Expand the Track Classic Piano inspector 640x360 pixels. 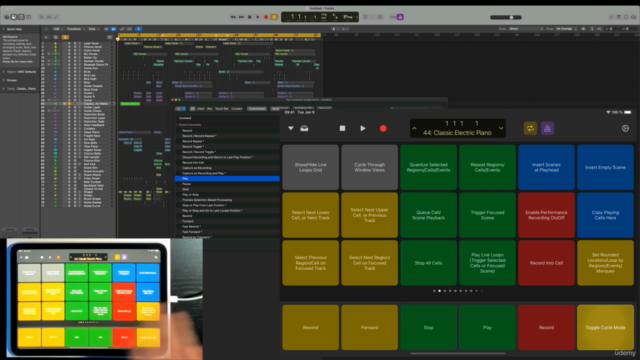(4, 89)
